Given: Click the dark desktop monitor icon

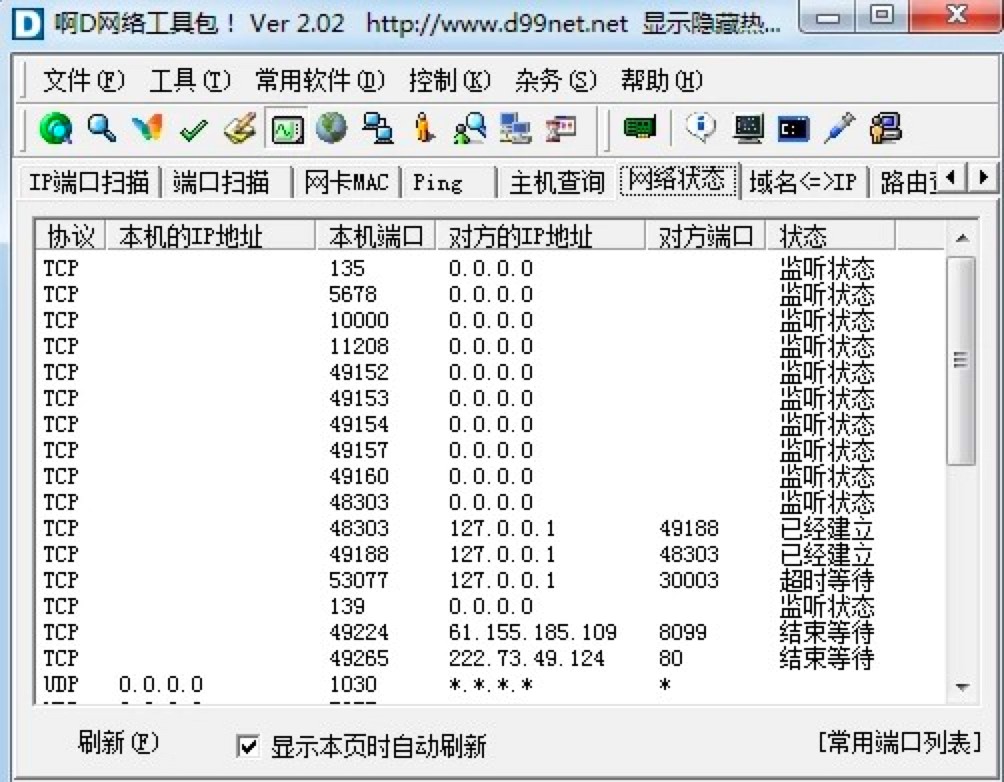Looking at the screenshot, I should [748, 127].
